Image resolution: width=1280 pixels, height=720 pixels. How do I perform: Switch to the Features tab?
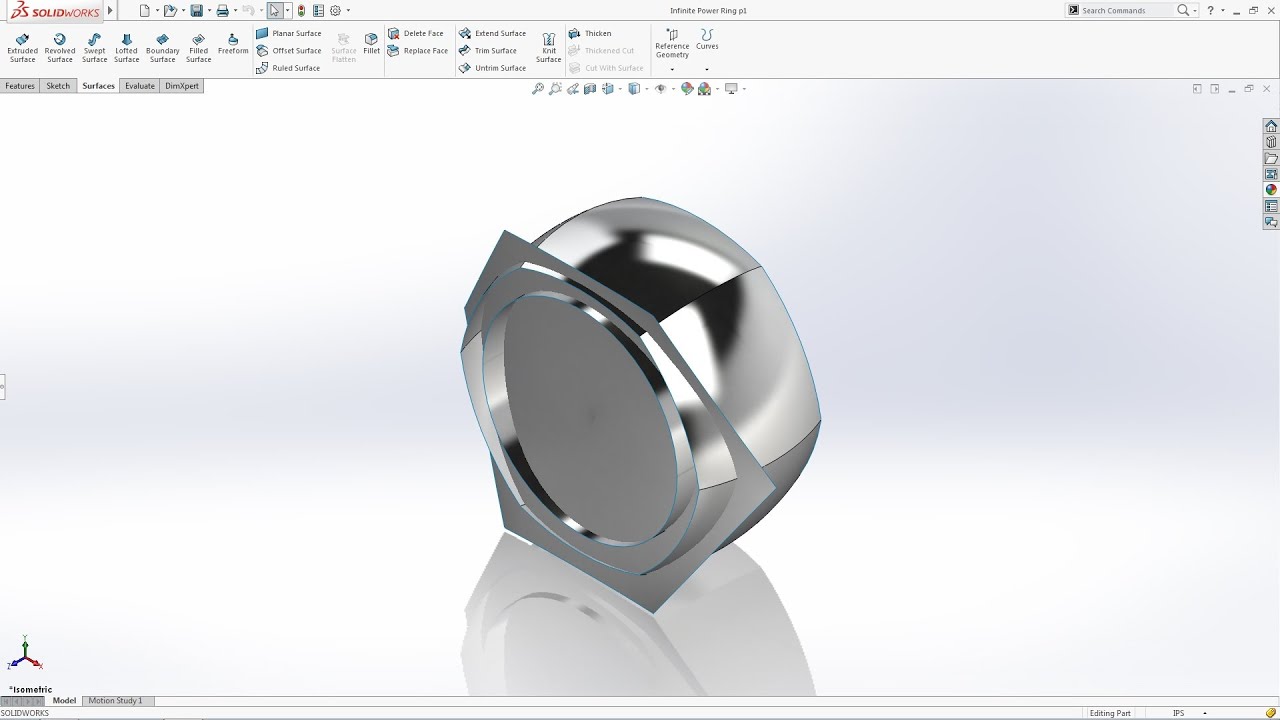click(x=20, y=86)
